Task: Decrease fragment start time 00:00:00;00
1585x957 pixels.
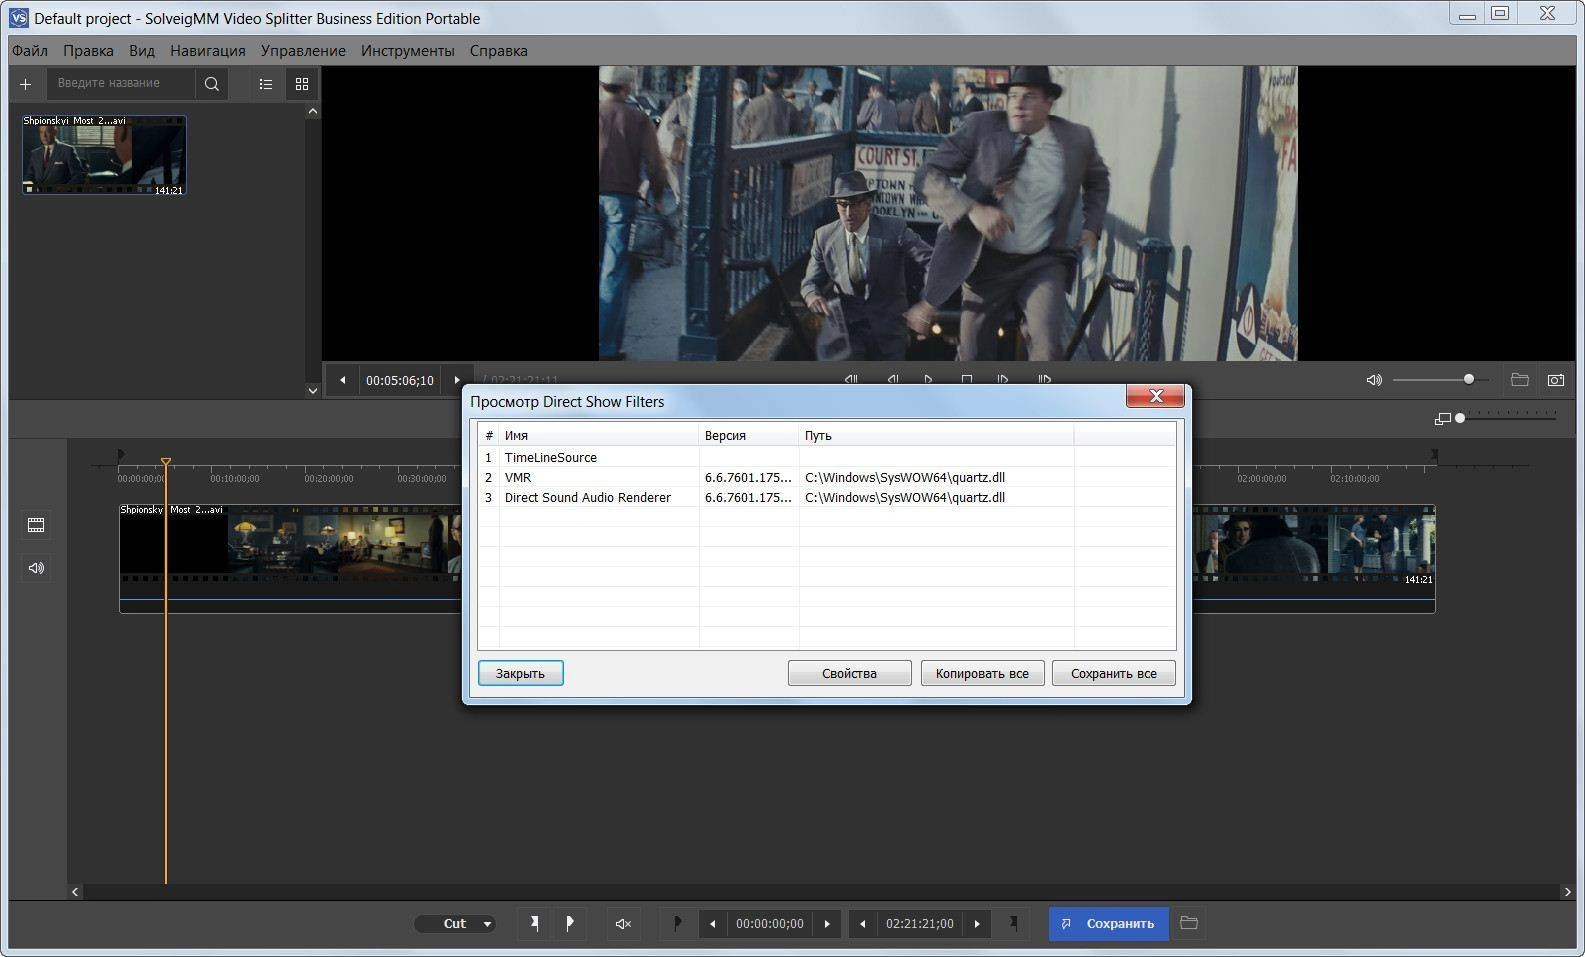Action: click(x=712, y=923)
